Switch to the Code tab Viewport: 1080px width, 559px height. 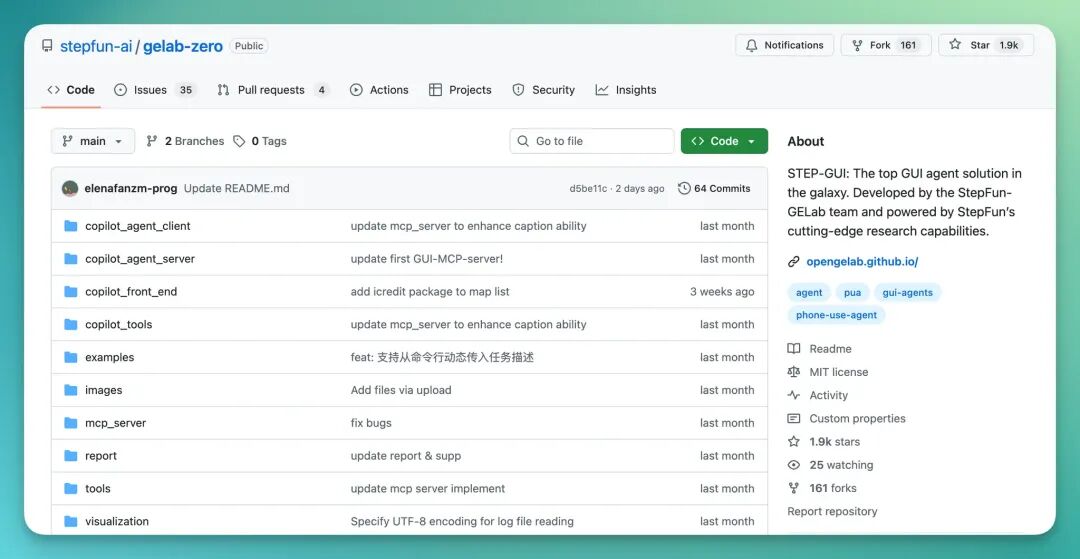[x=71, y=89]
